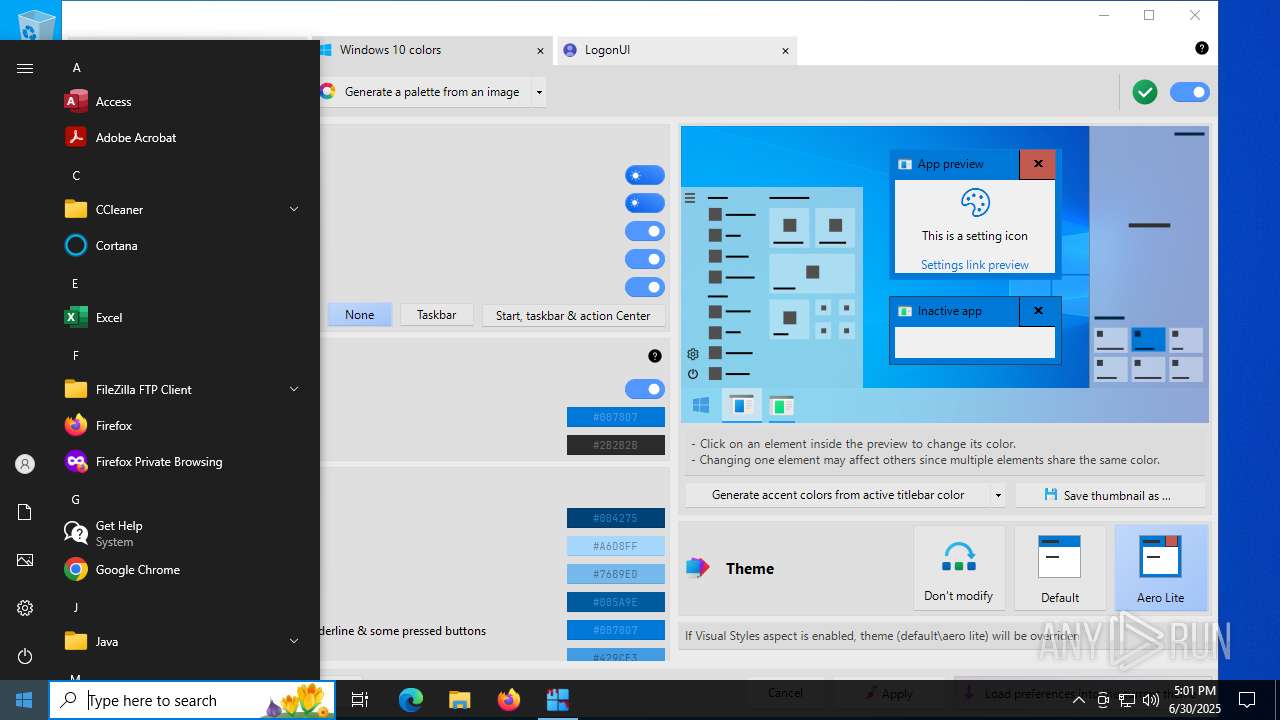
Task: Open the notification action center
Action: tap(1247, 700)
